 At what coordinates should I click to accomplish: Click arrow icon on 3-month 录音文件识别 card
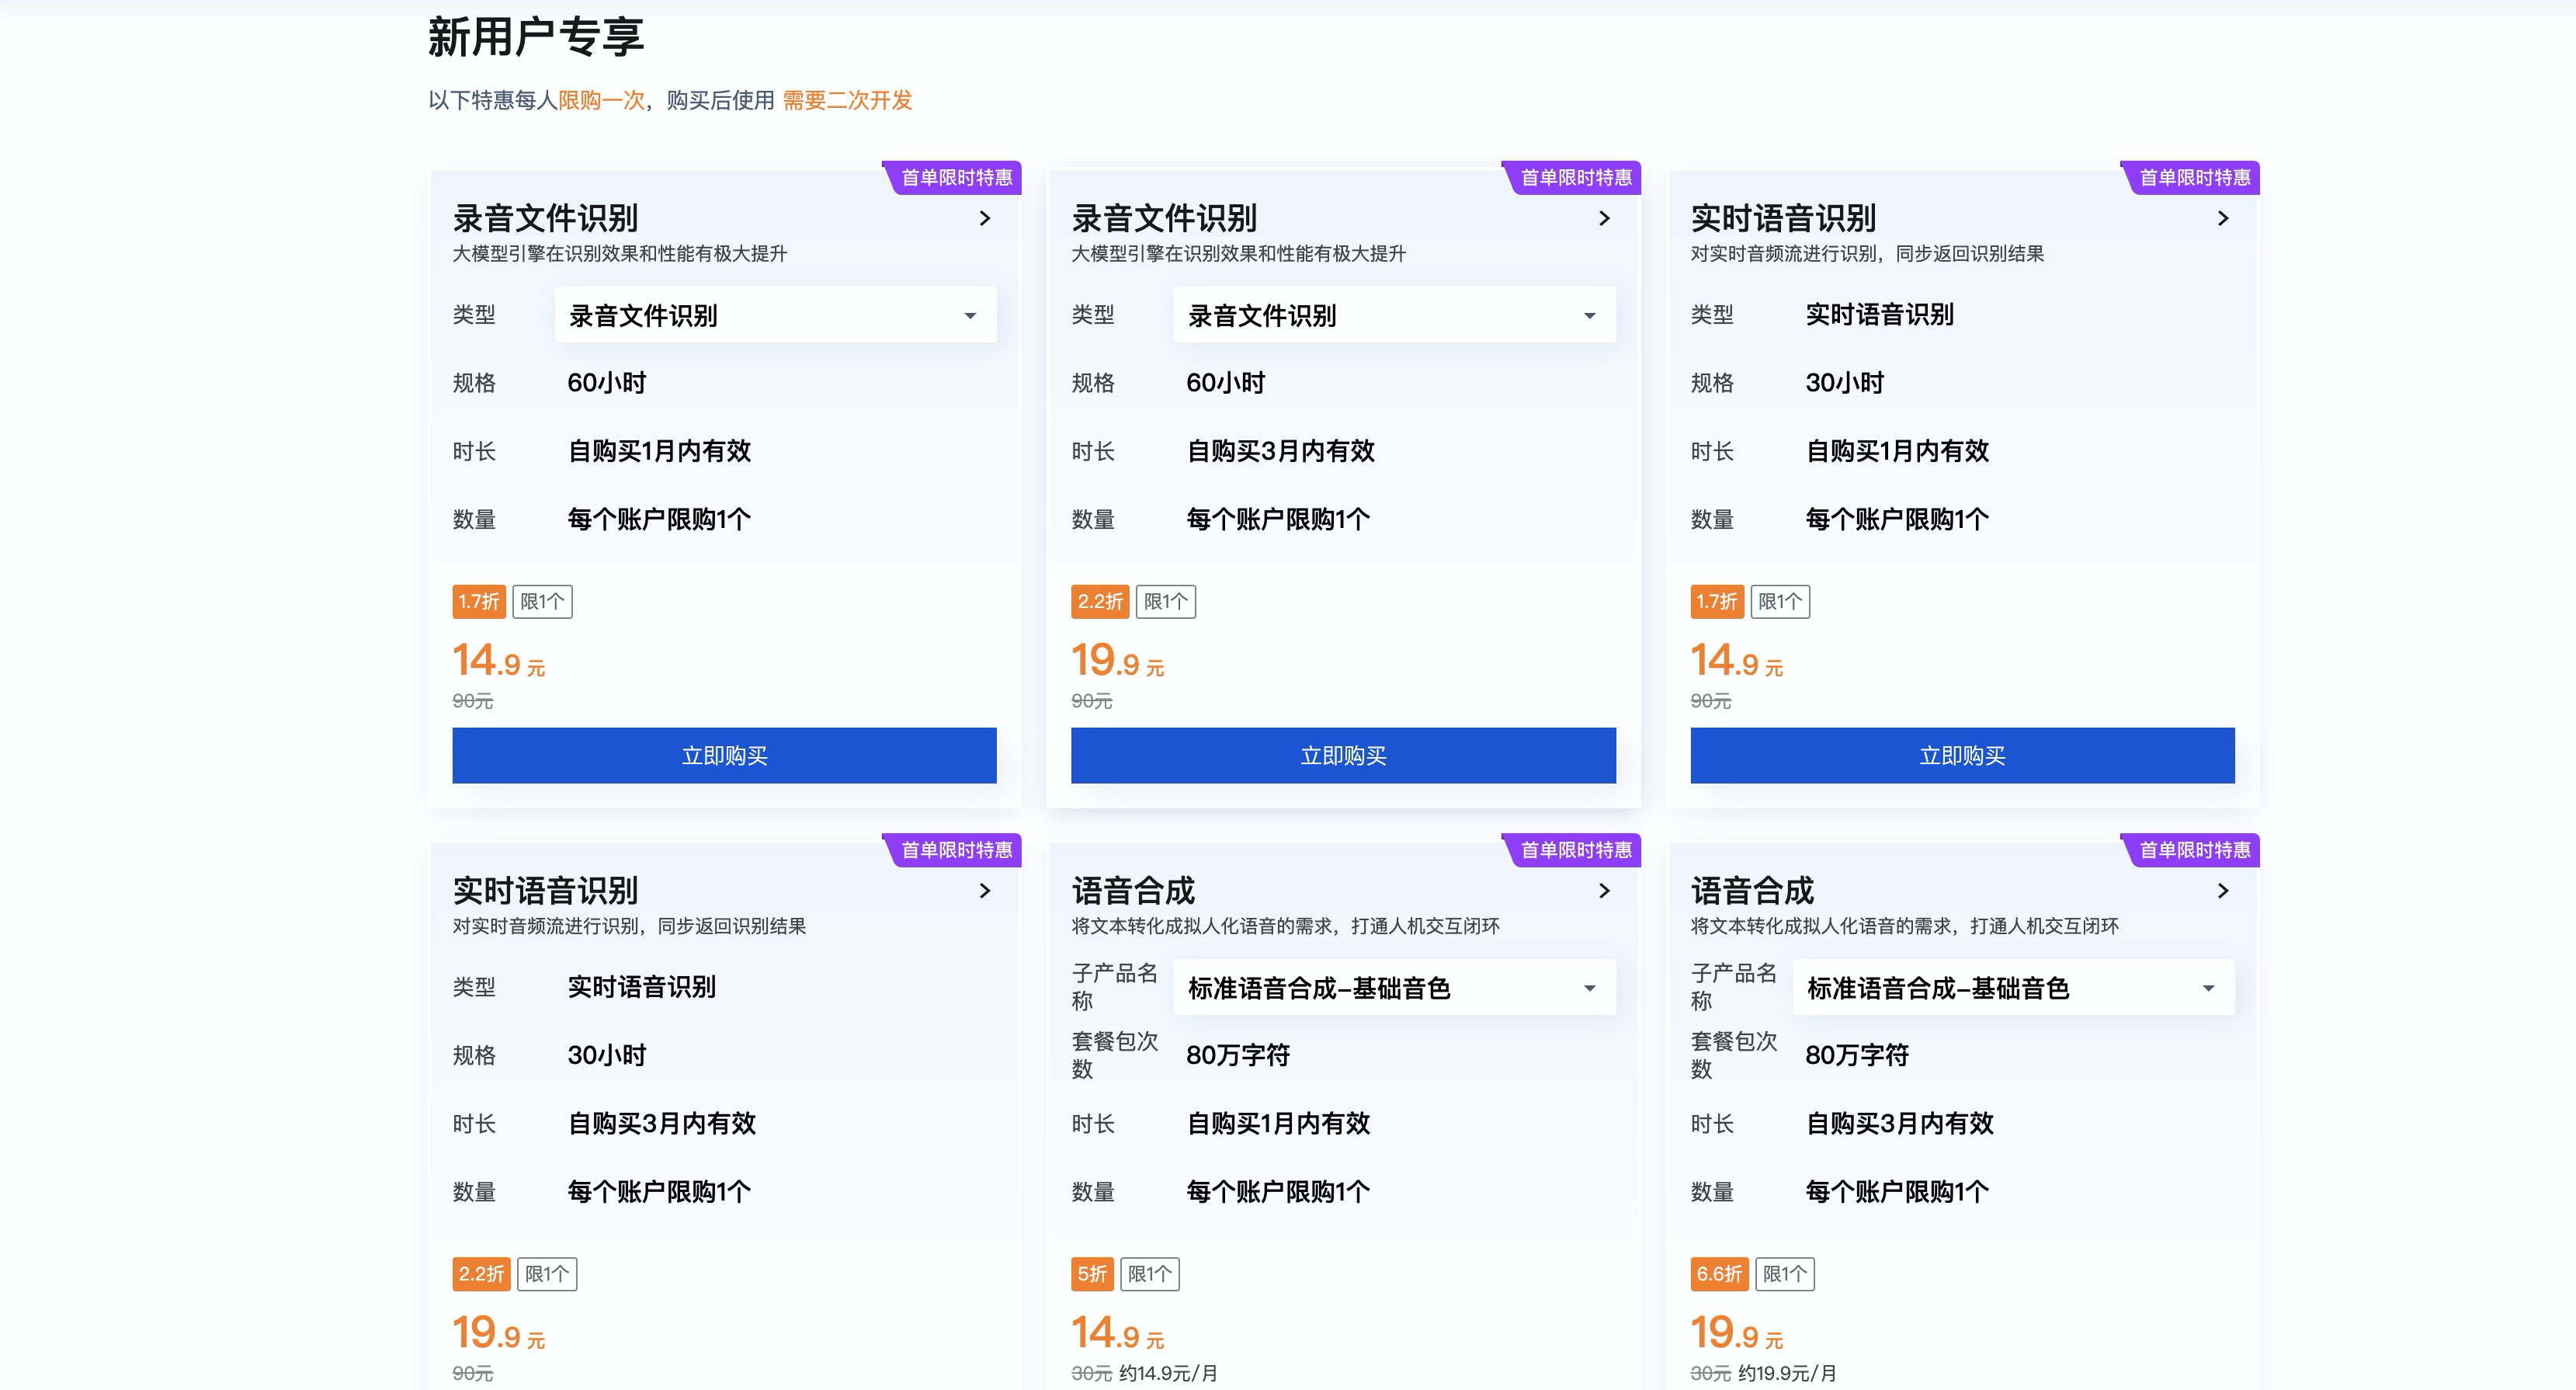pos(1604,218)
